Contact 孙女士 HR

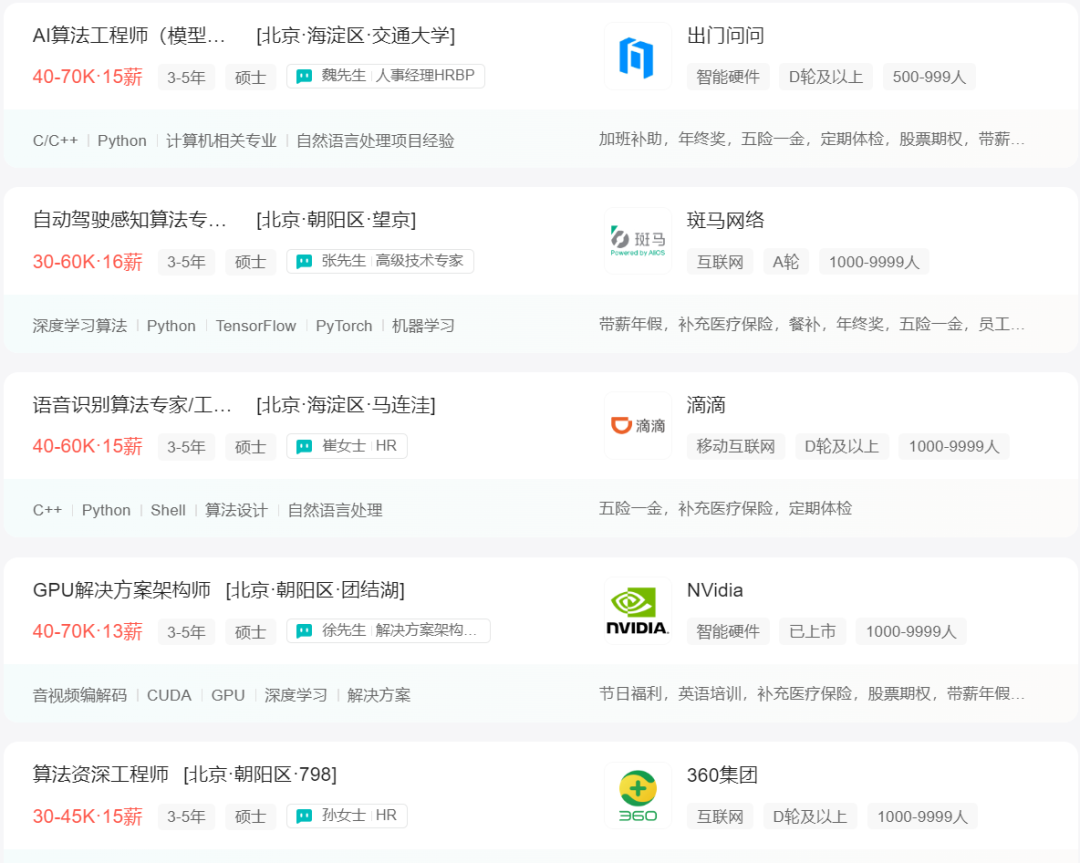[347, 815]
